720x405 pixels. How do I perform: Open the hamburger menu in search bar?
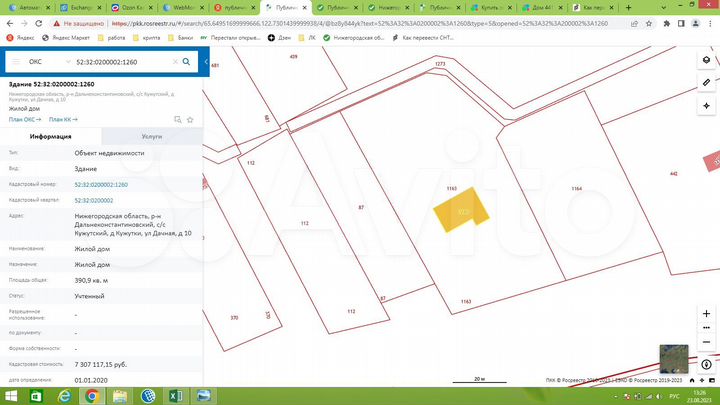(15, 62)
